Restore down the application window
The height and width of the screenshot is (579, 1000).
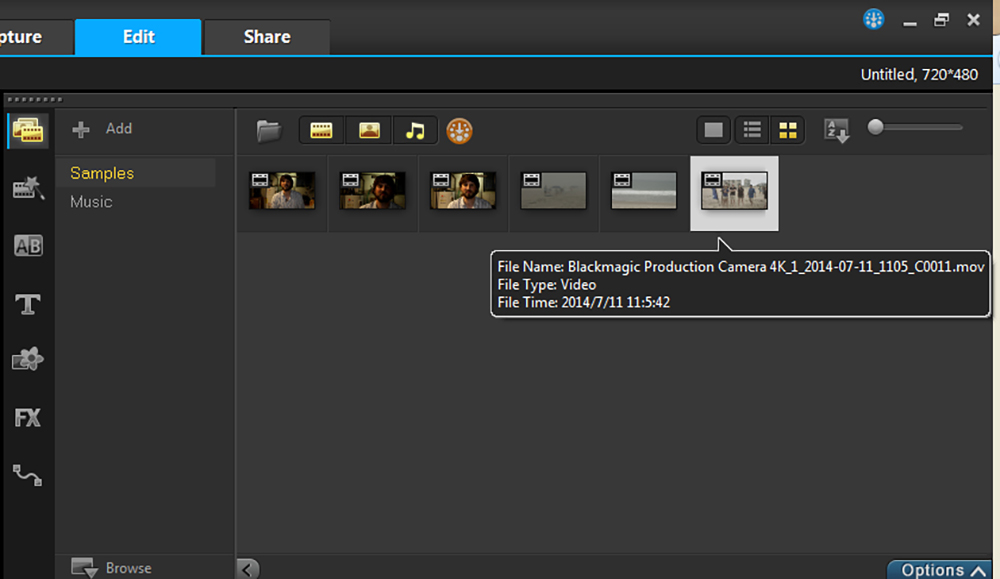click(941, 20)
